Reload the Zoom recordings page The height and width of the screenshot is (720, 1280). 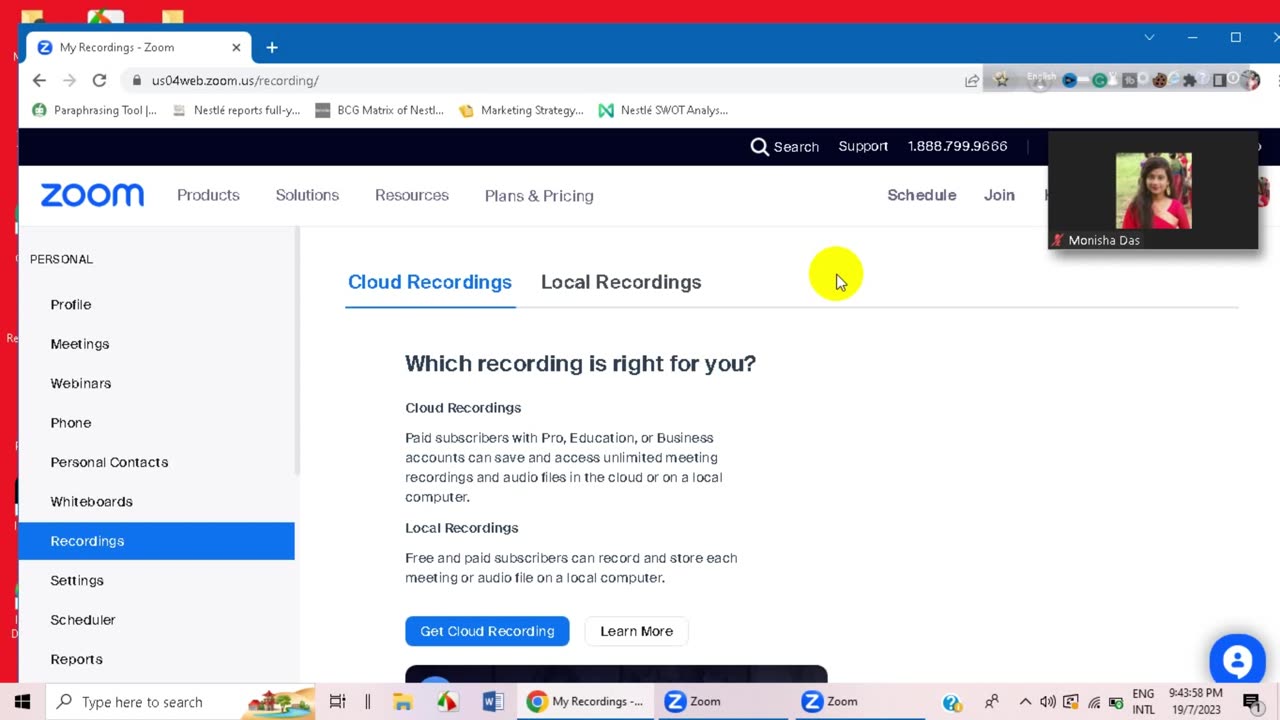(x=99, y=80)
